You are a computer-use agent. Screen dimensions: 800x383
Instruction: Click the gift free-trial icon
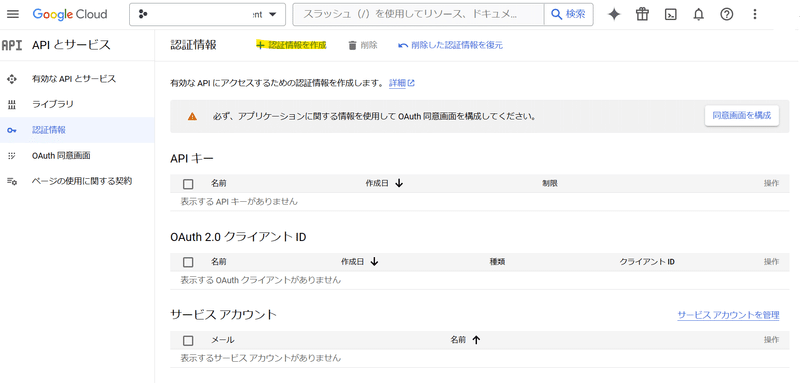tap(642, 14)
